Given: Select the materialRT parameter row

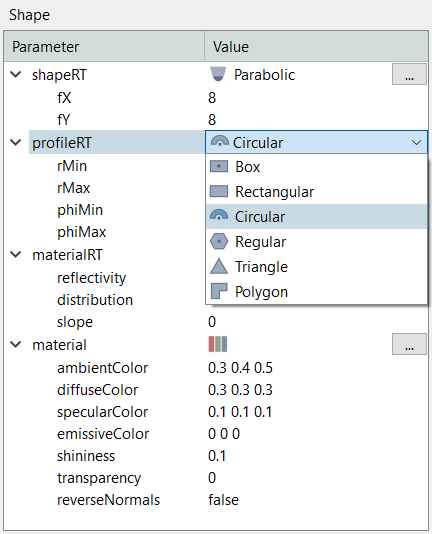Looking at the screenshot, I should [x=67, y=255].
